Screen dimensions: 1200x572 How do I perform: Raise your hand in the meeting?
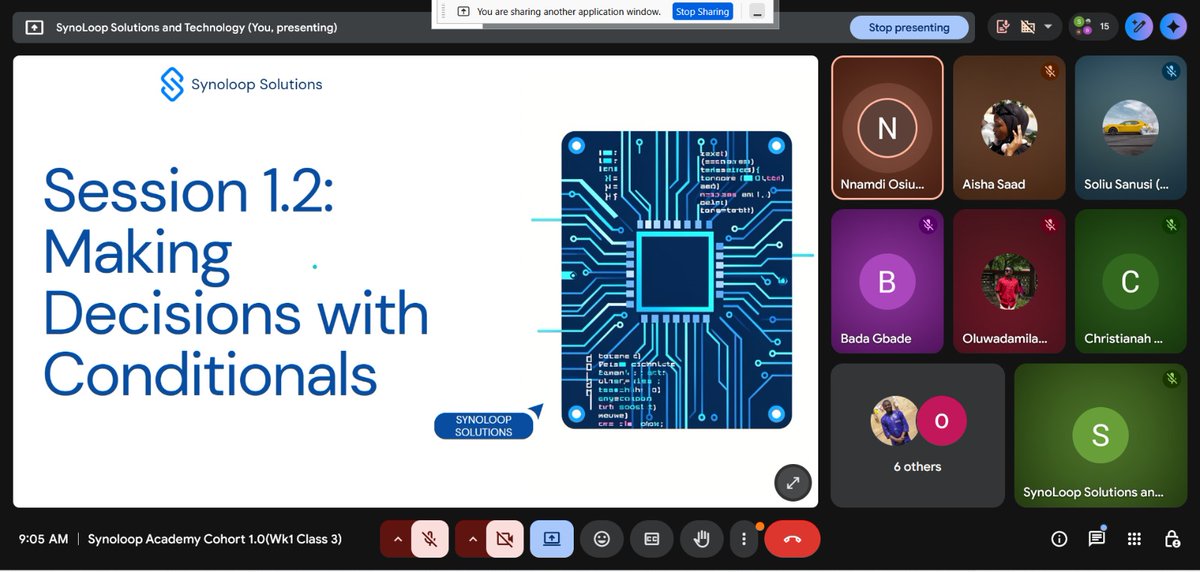[x=702, y=539]
